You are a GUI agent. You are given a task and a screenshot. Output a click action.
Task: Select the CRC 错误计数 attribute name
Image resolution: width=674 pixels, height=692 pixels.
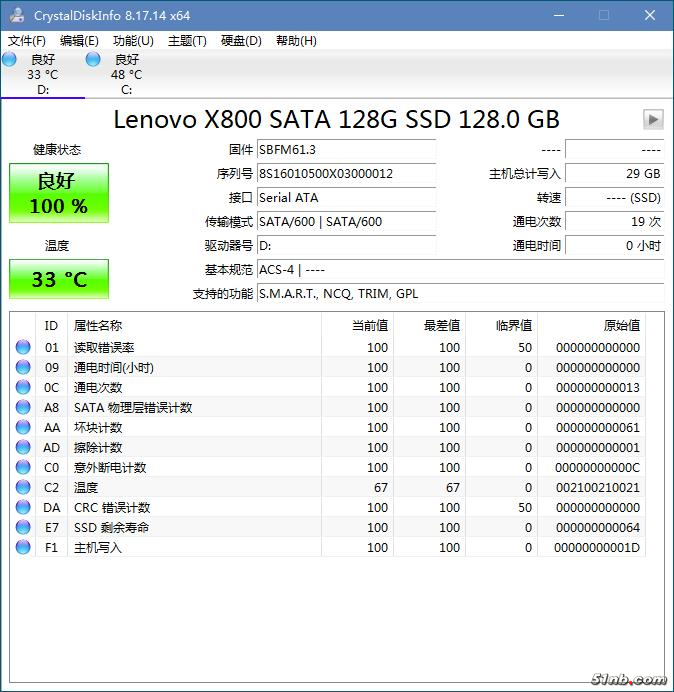pos(112,508)
